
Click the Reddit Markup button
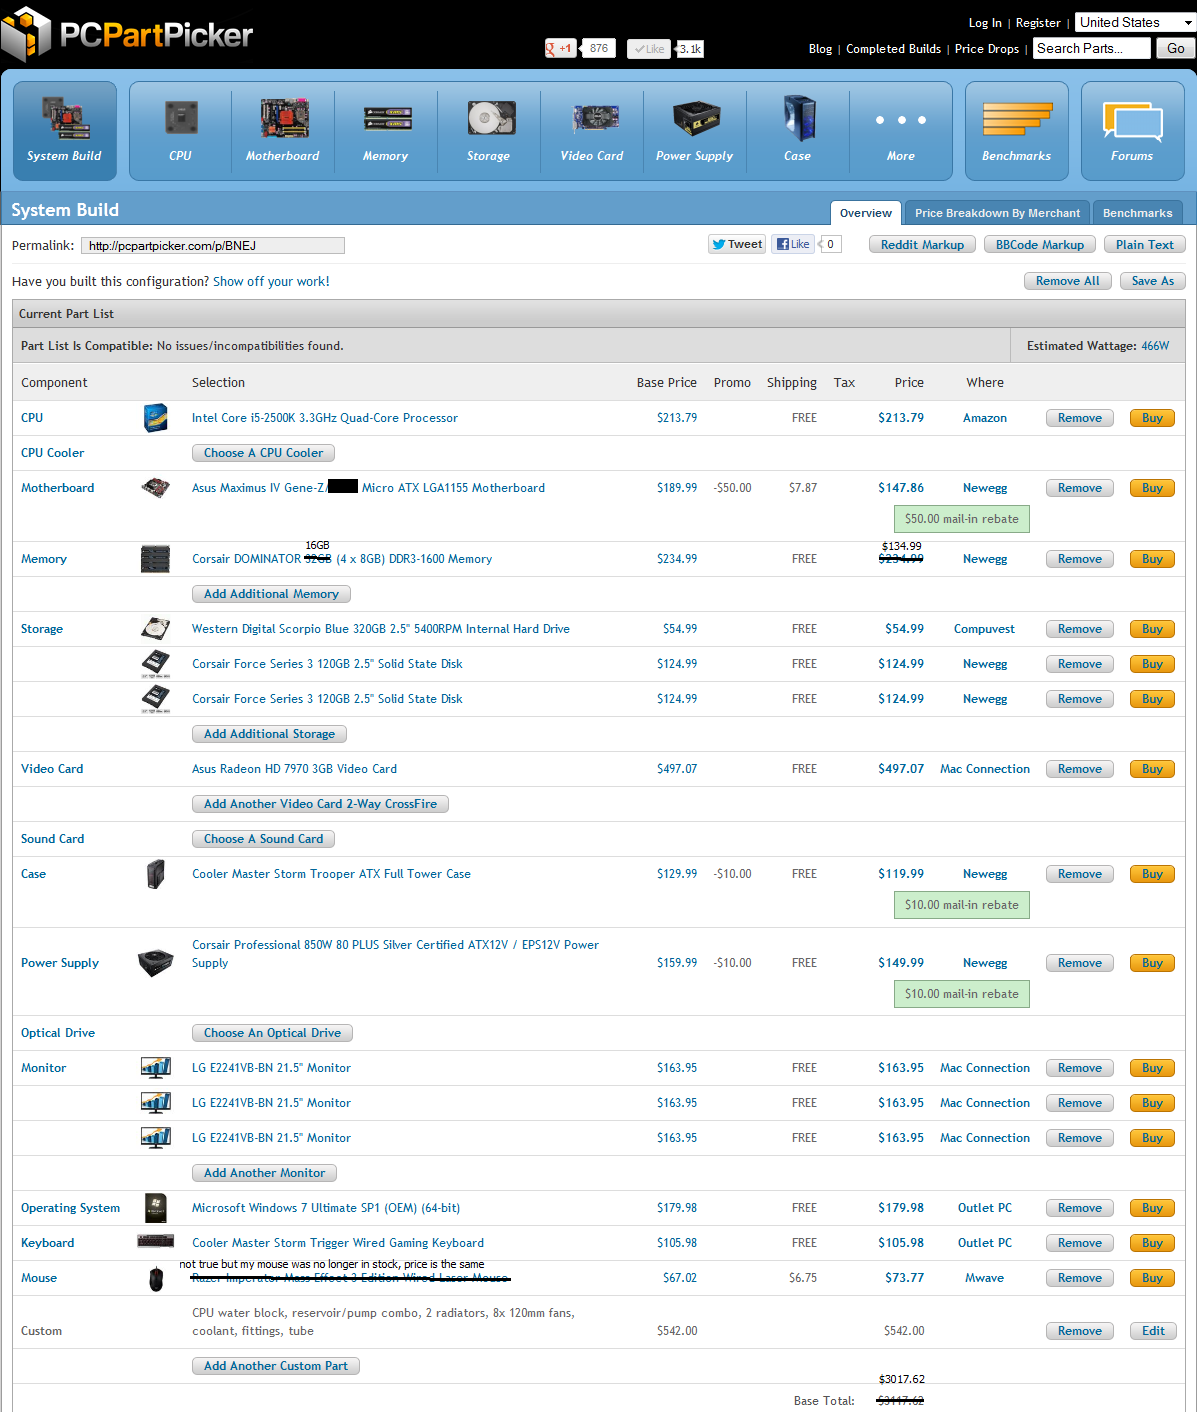922,244
